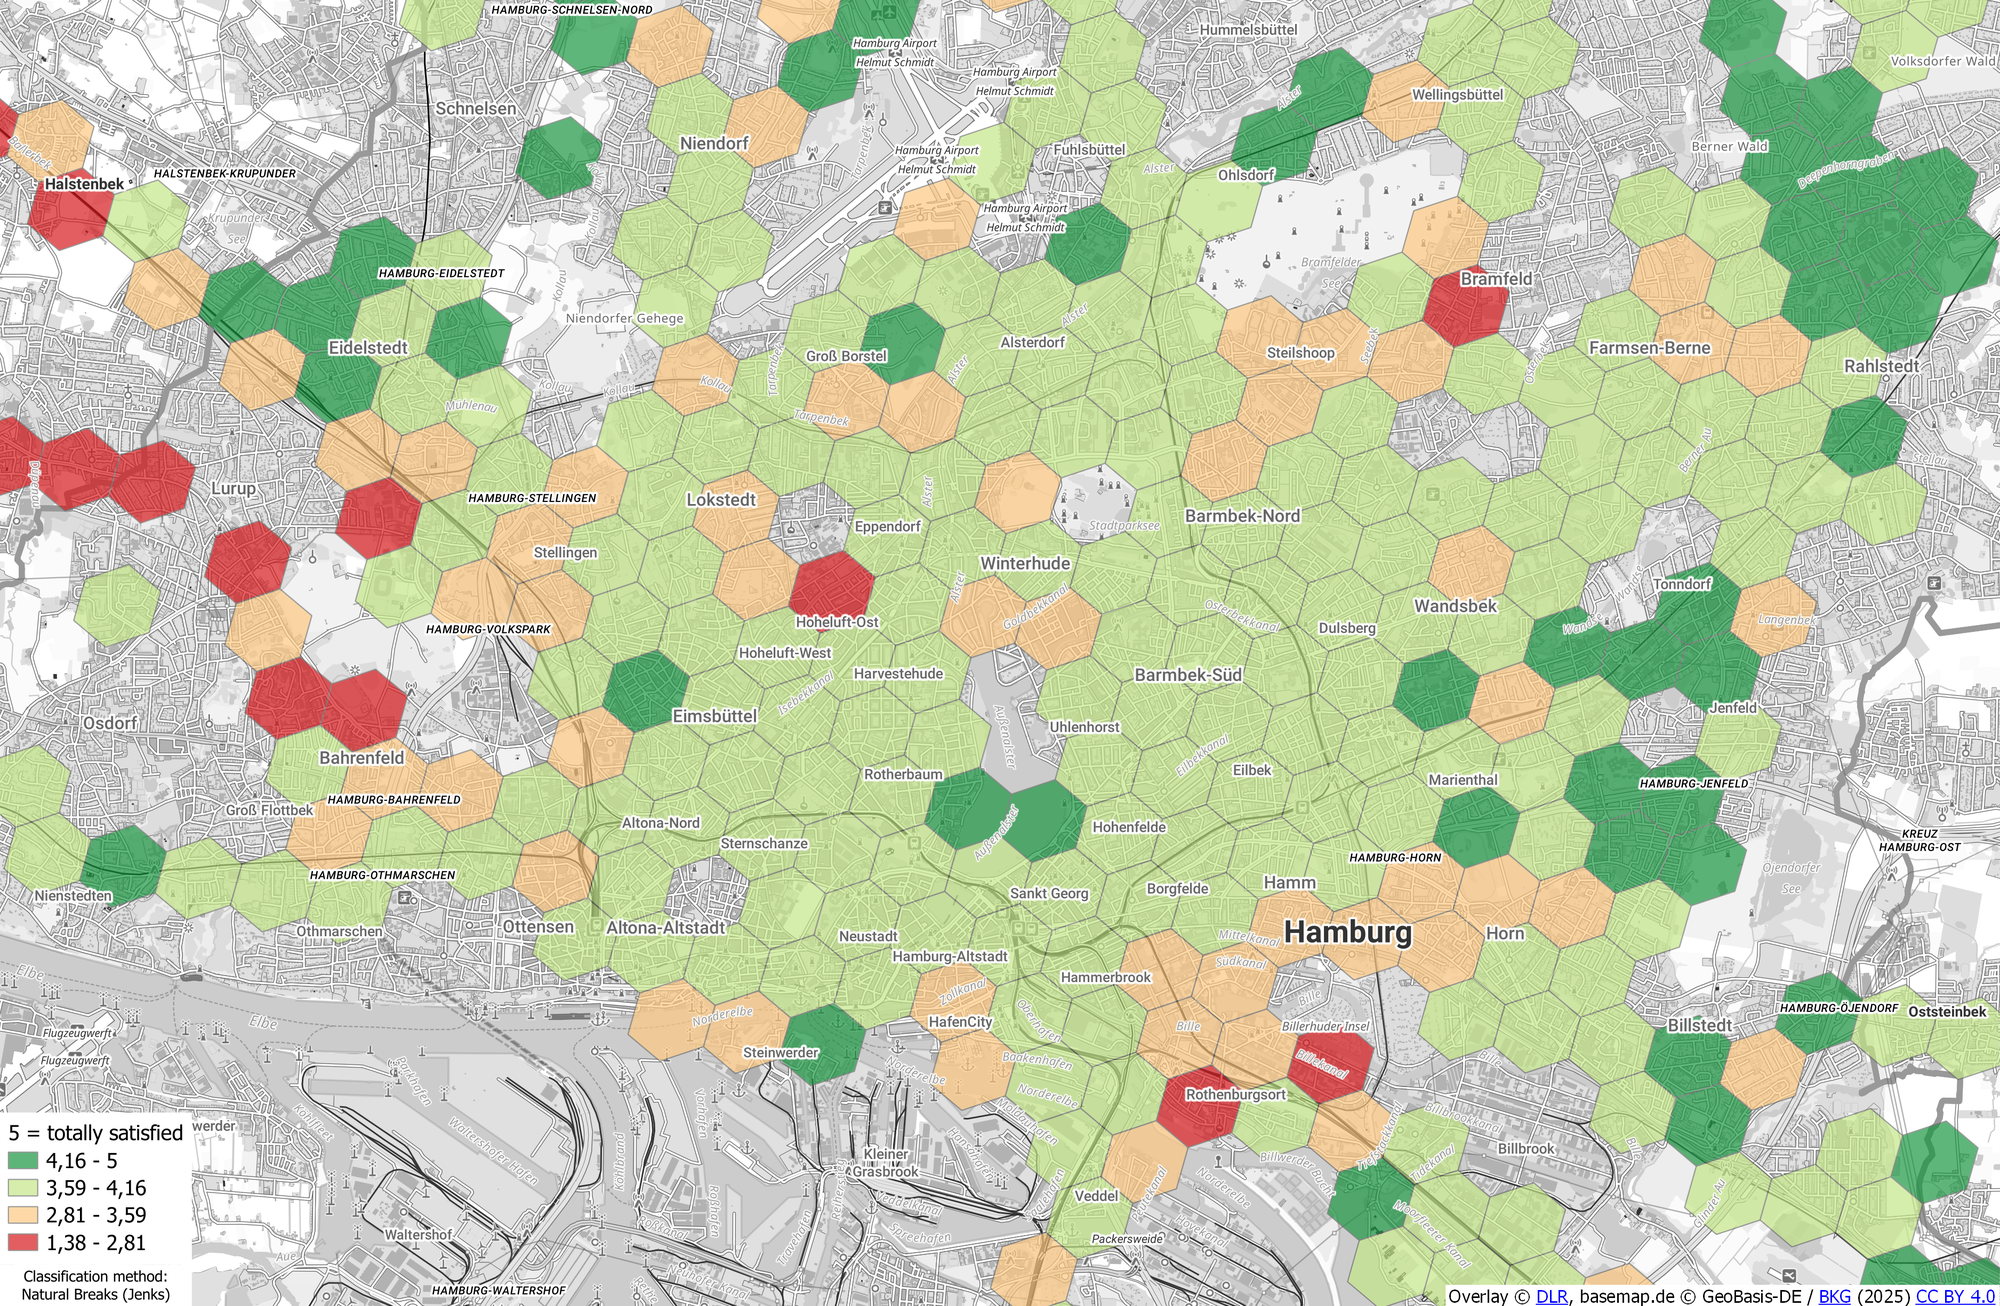Screen dimensions: 2000x1306
Task: Click the Eimsbüttel district label
Action: (714, 716)
